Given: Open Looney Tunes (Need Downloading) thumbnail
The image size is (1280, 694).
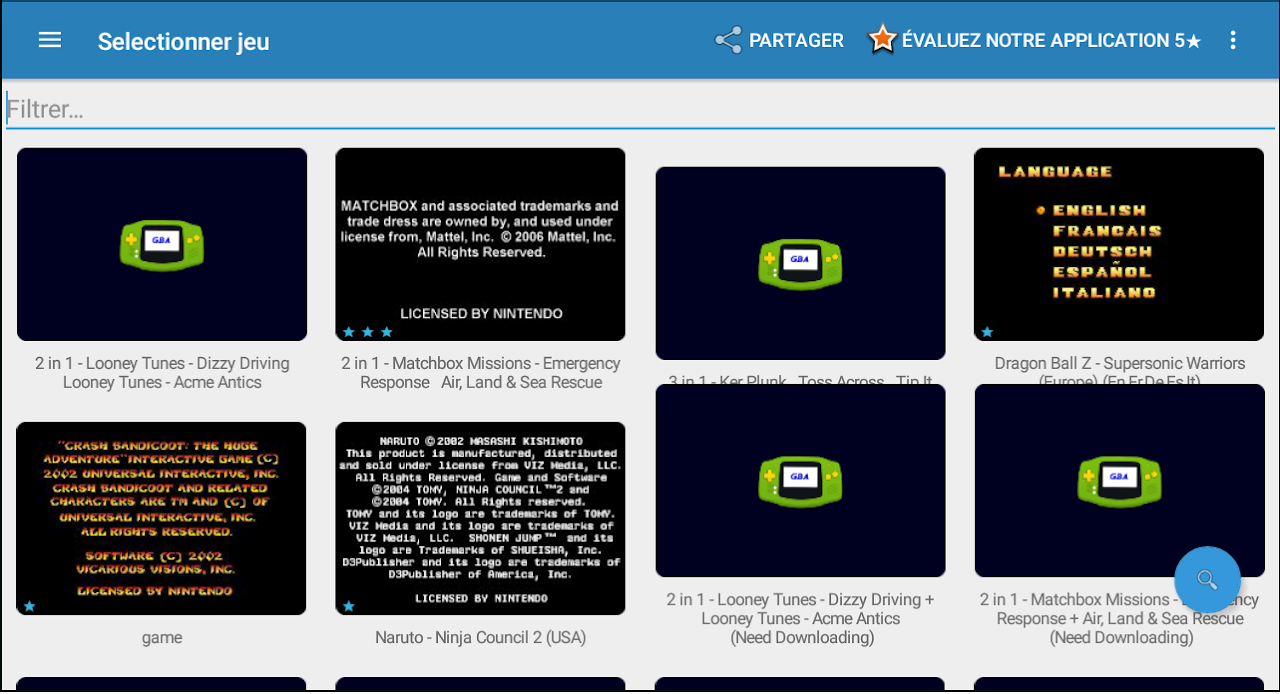Looking at the screenshot, I should pos(800,480).
